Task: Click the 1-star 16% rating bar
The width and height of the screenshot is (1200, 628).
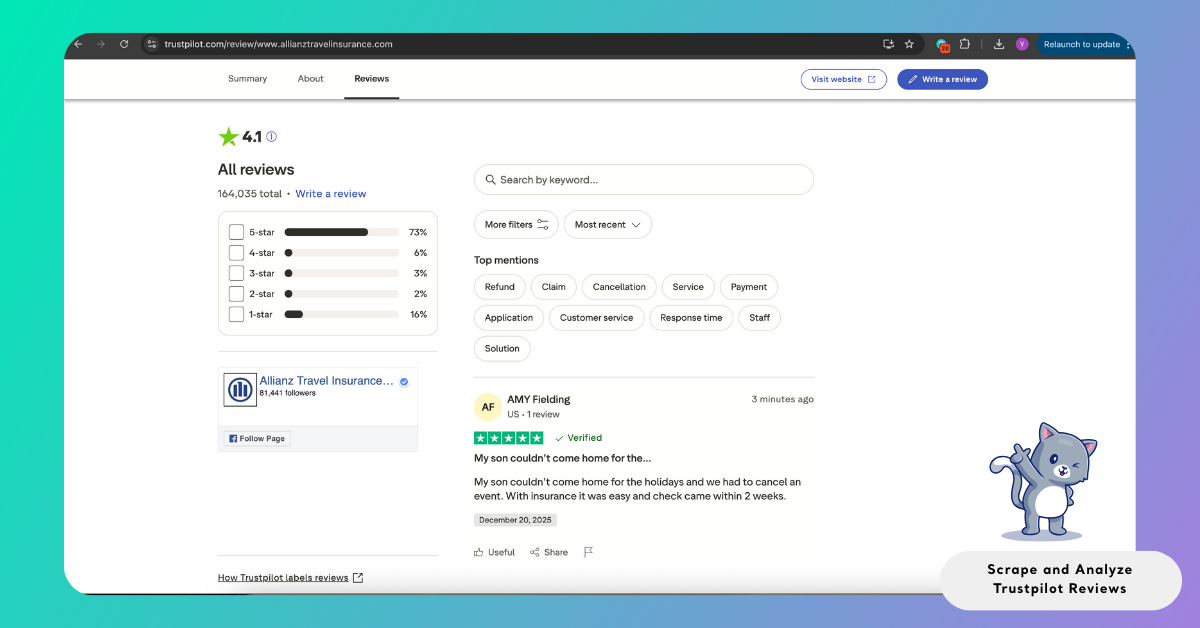Action: tap(341, 314)
